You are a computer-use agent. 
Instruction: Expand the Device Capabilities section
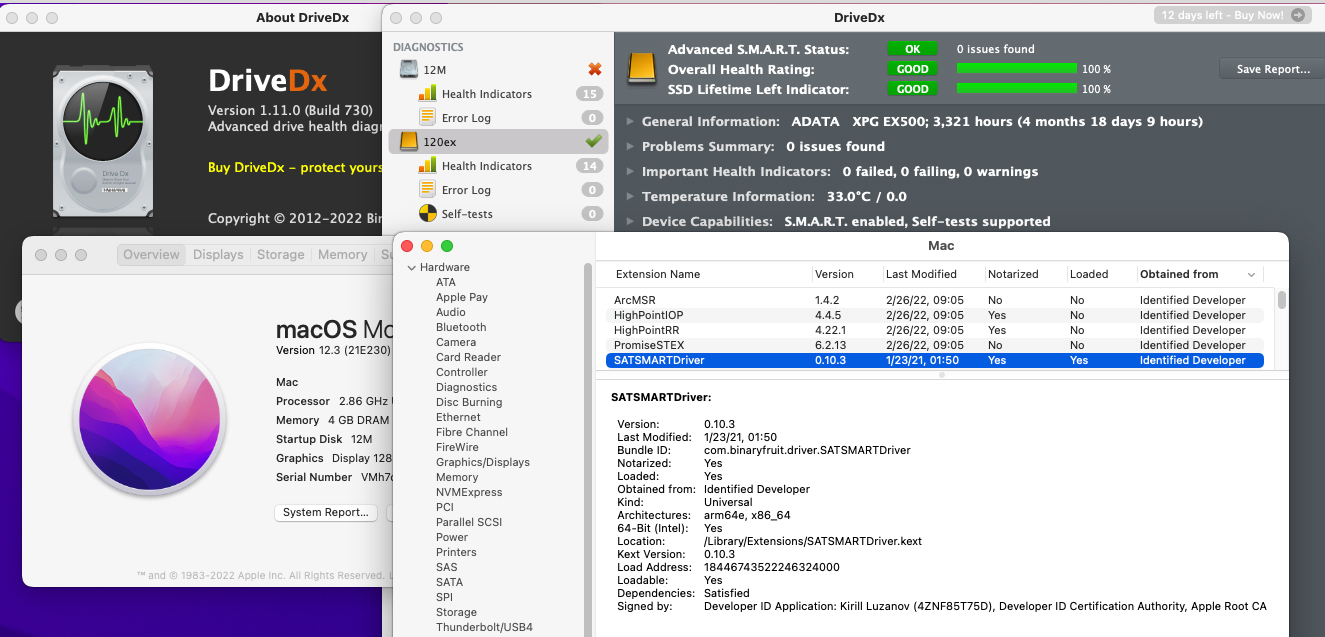(630, 222)
